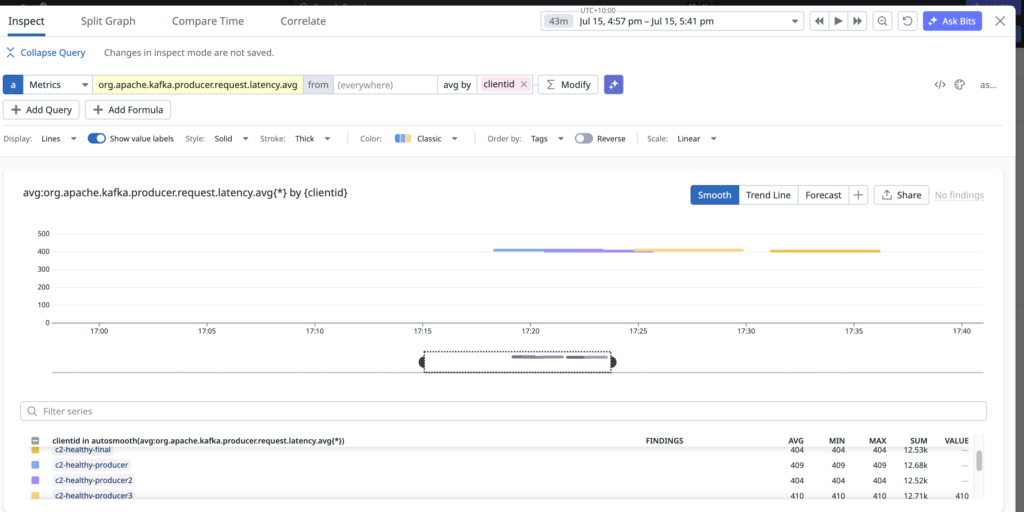Switch to the Split Graph tab
1024x512 pixels.
(108, 21)
